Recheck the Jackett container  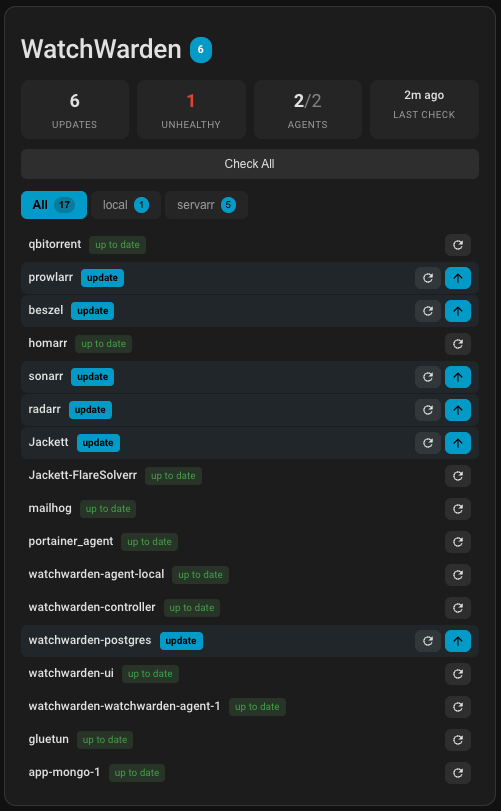[428, 443]
